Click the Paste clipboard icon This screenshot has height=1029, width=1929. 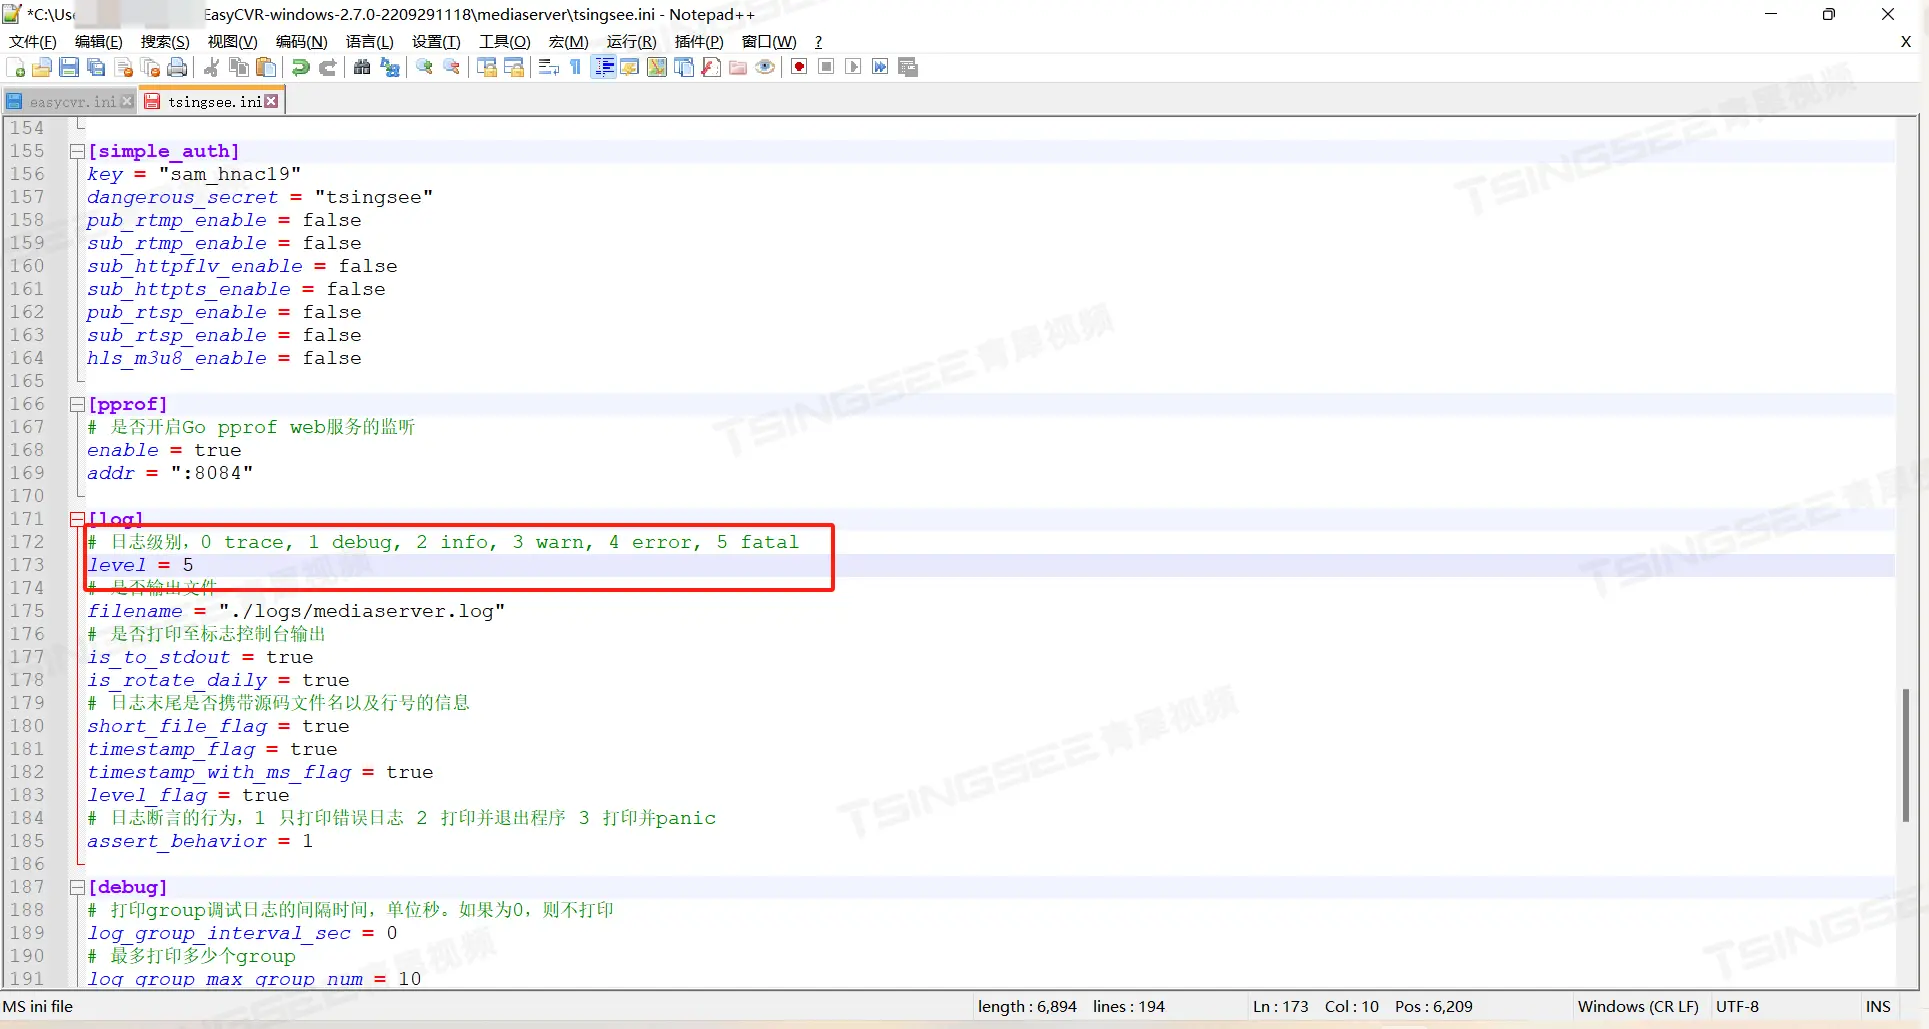[x=266, y=67]
